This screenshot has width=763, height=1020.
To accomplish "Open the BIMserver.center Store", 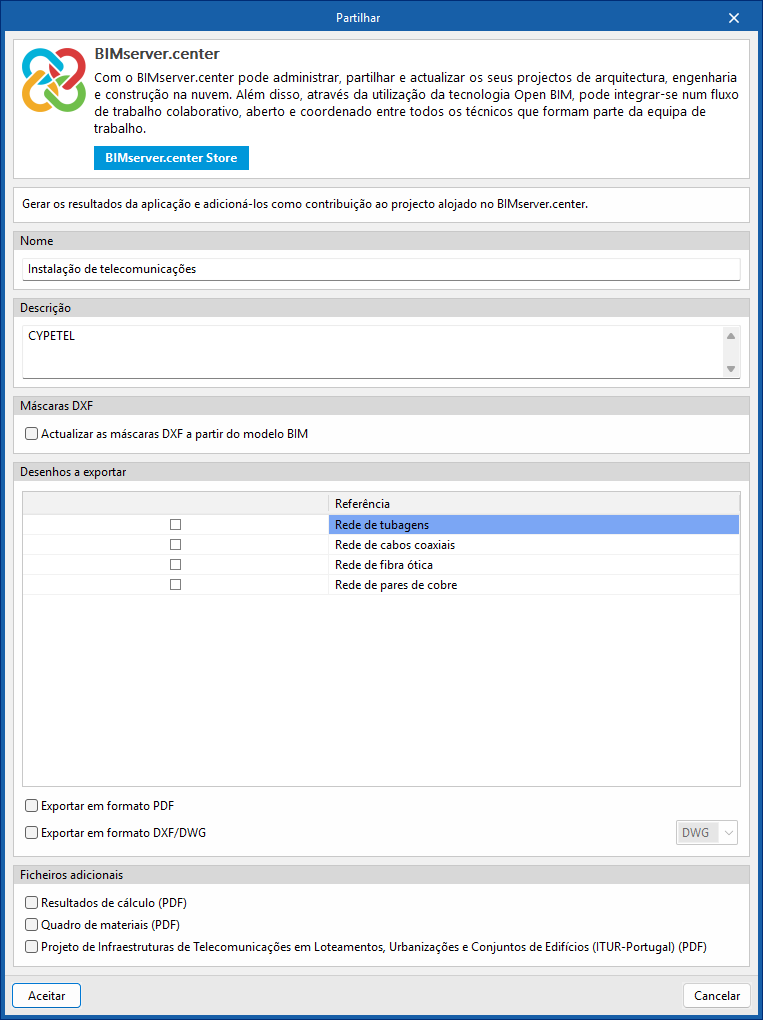I will click(171, 158).
